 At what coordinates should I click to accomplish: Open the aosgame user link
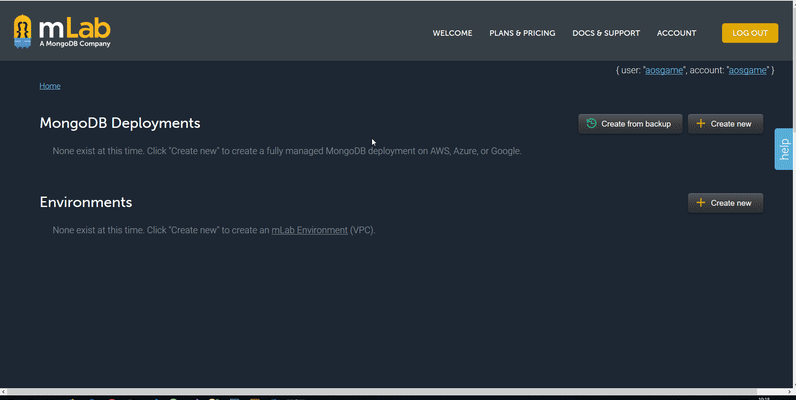664,71
